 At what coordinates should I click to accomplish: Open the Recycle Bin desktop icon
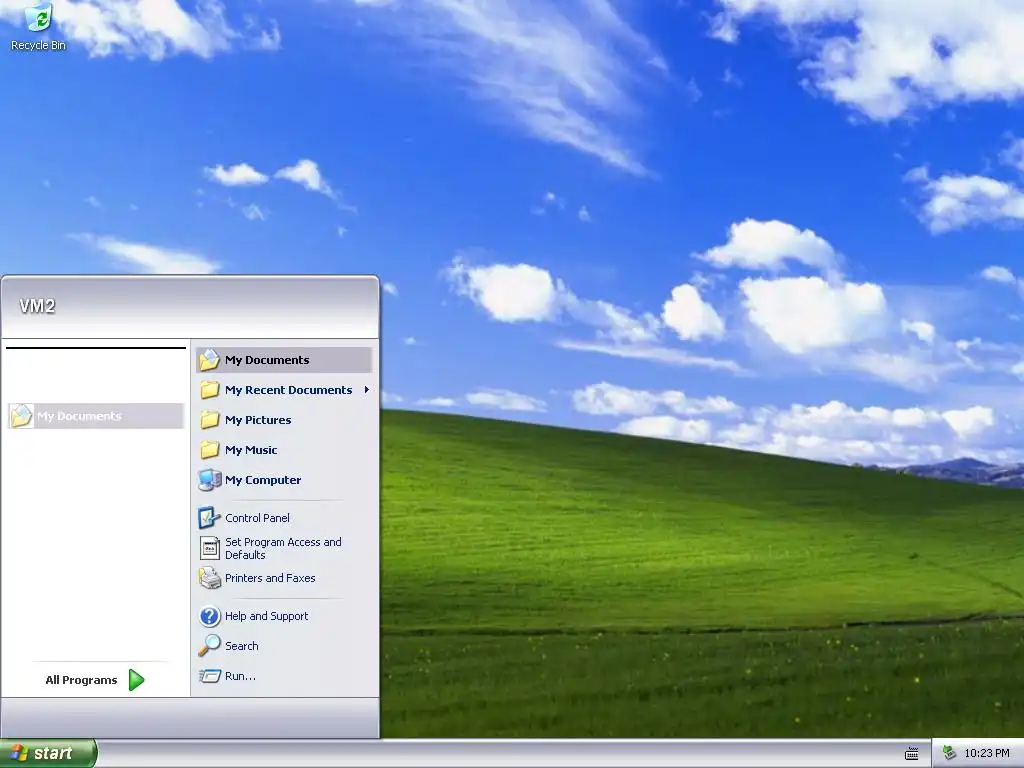(39, 26)
